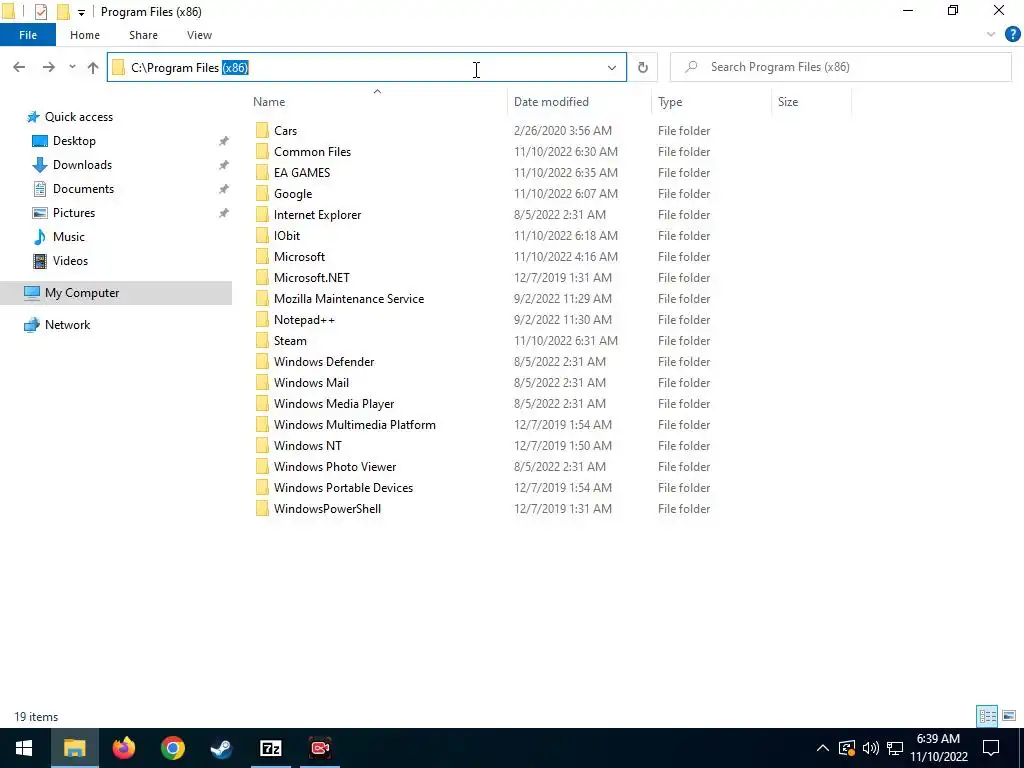
Task: Go back with the Back arrow button
Action: pos(19,67)
